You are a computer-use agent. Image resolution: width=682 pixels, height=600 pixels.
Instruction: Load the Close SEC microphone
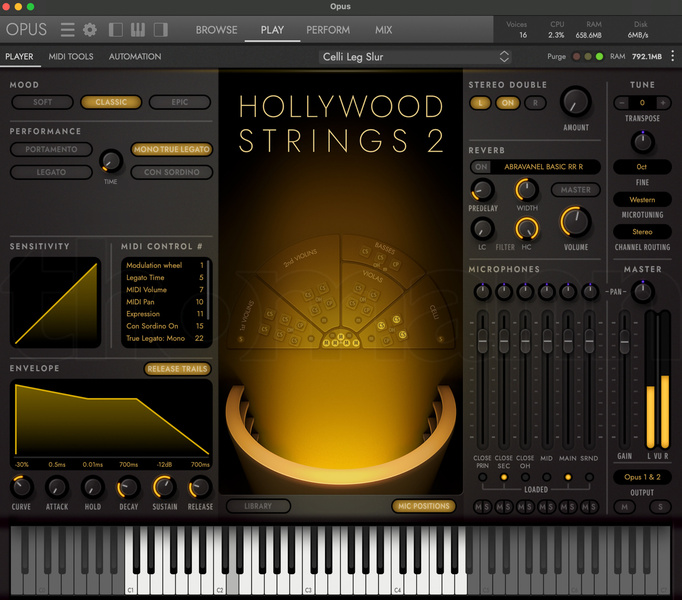pyautogui.click(x=504, y=477)
